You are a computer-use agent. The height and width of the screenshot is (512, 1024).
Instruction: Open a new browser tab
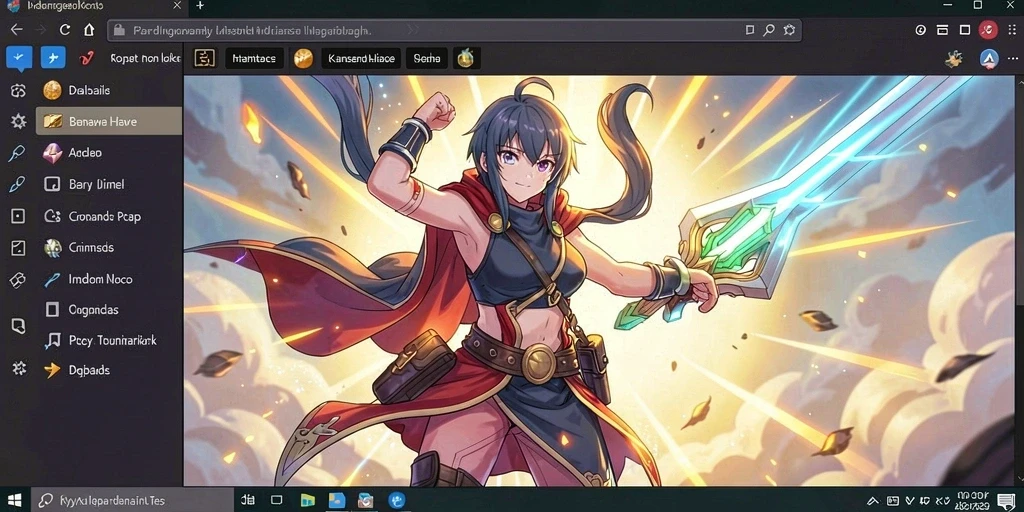[x=200, y=5]
